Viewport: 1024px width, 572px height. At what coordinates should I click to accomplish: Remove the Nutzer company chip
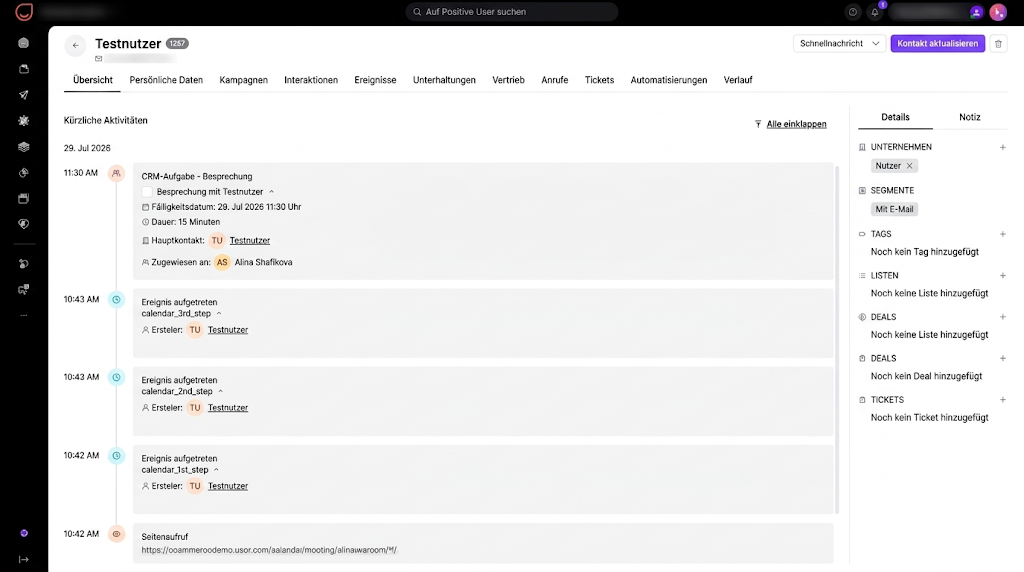point(909,166)
